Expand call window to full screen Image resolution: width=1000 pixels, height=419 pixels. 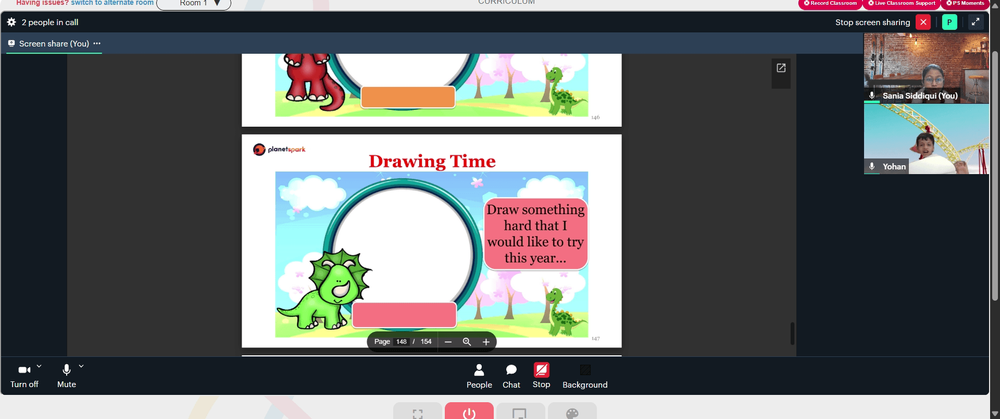pos(975,22)
